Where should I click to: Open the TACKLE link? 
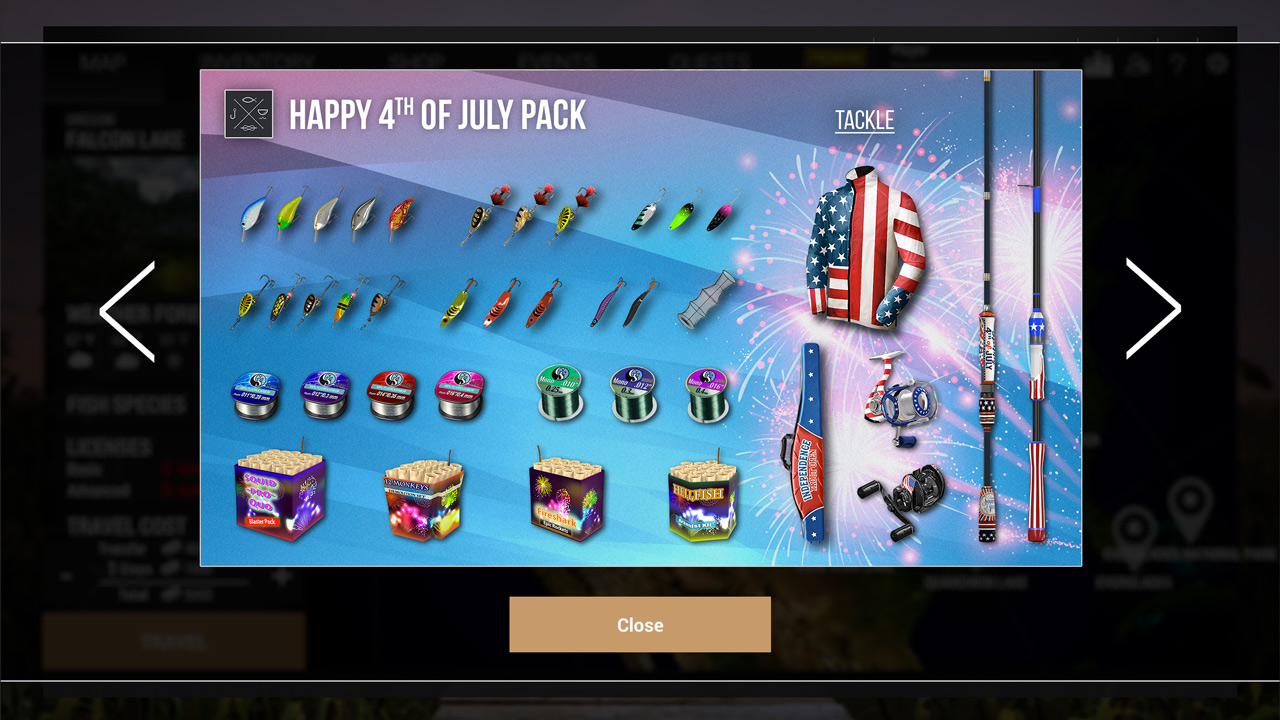864,120
